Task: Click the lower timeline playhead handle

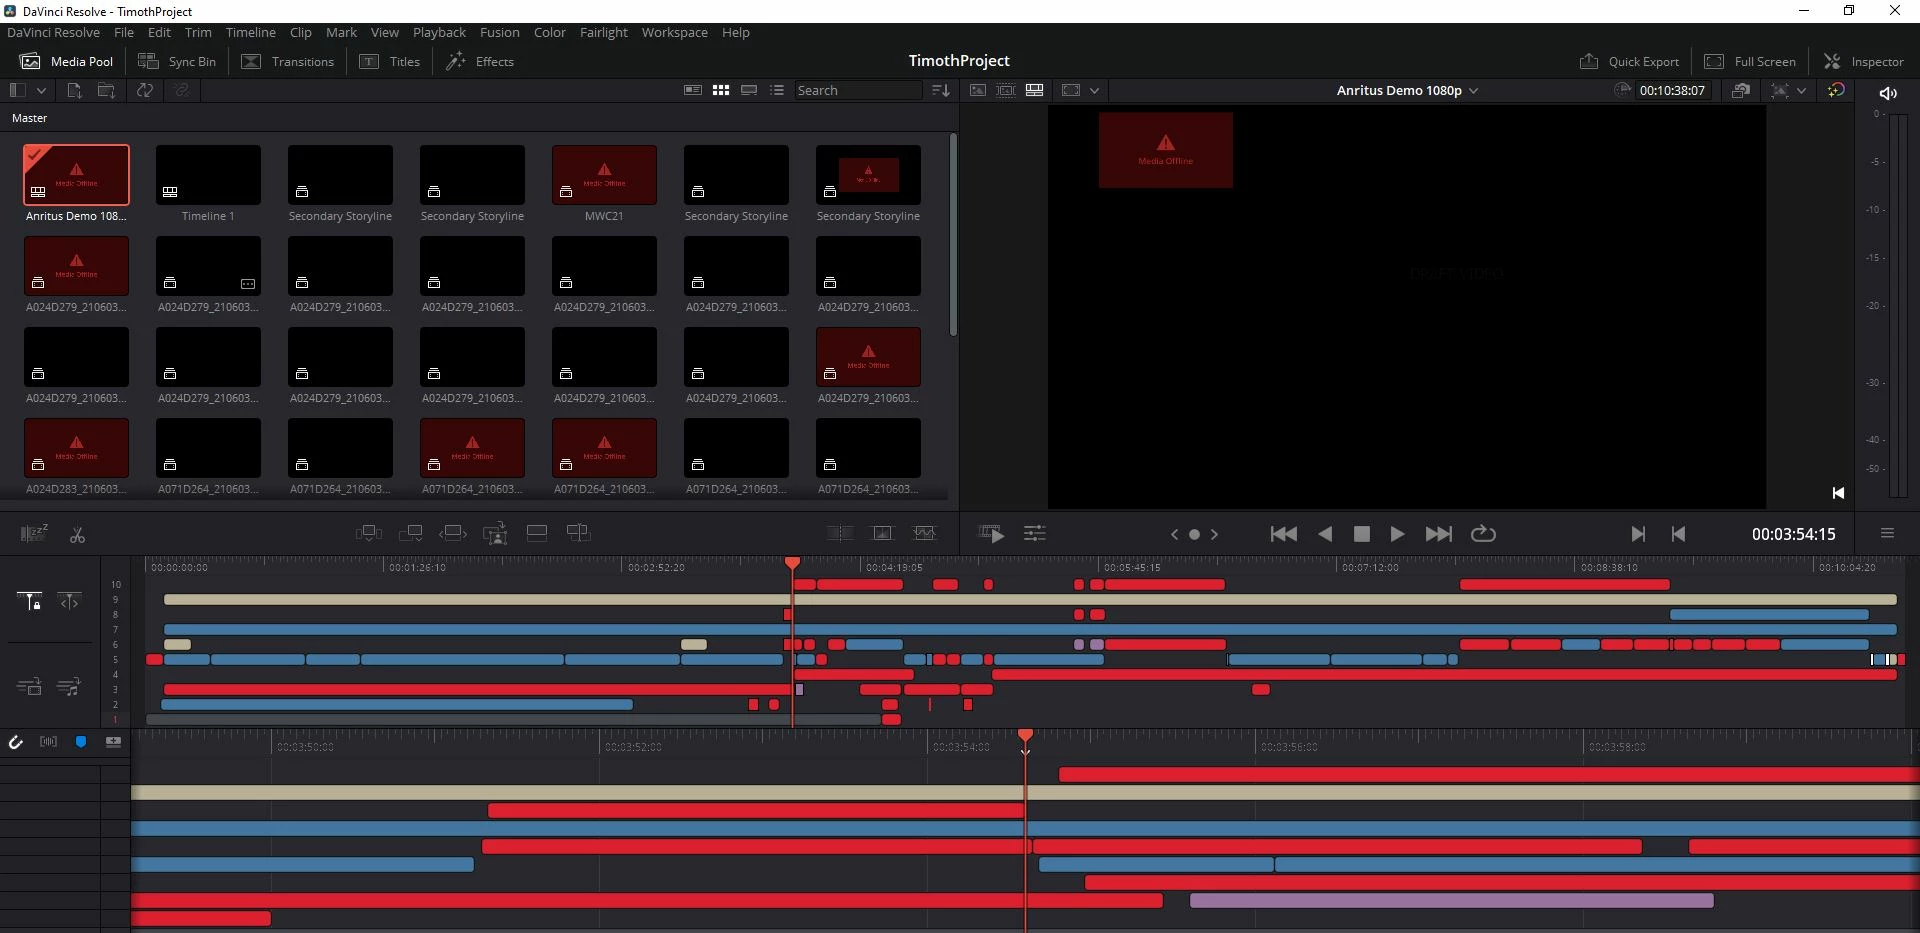Action: [x=1025, y=736]
